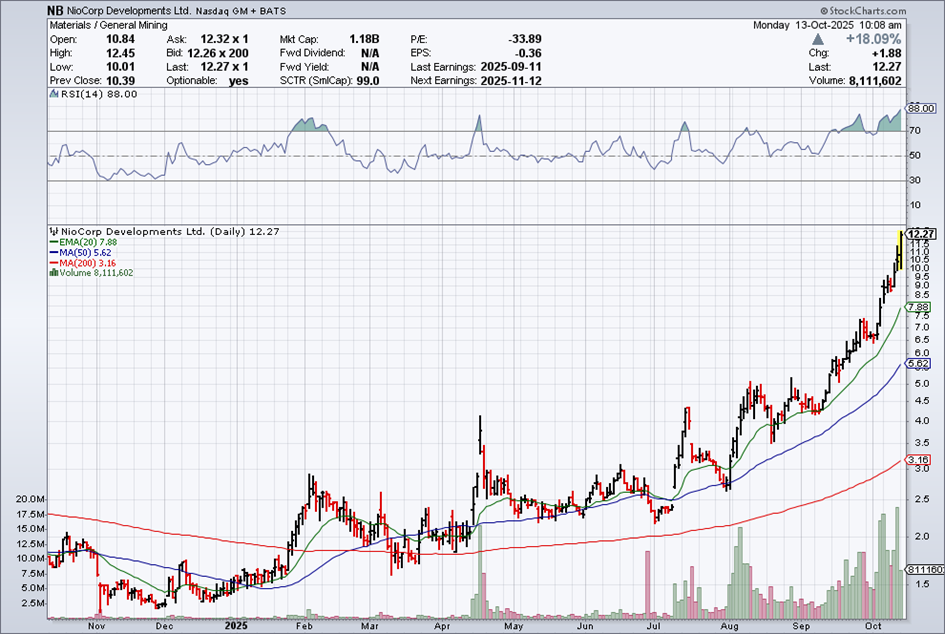Click the green up-arrow change indicator icon

click(x=818, y=39)
